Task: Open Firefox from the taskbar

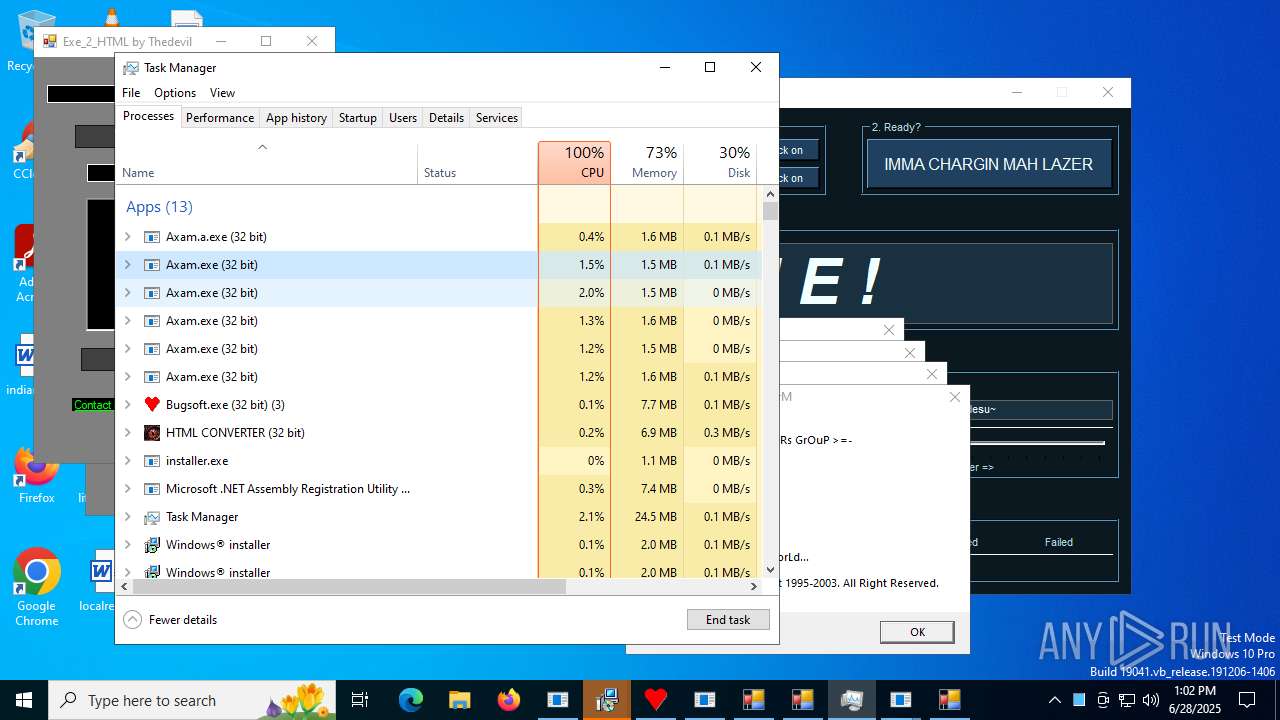Action: 509,700
